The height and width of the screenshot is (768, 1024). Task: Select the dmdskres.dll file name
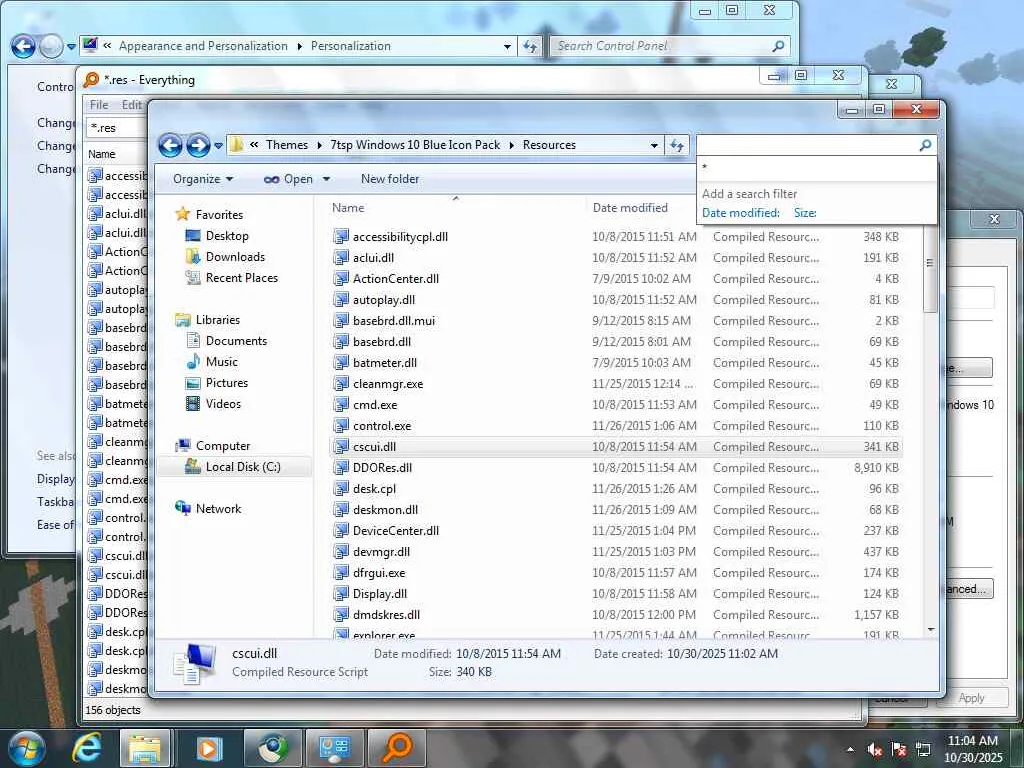[x=386, y=615]
